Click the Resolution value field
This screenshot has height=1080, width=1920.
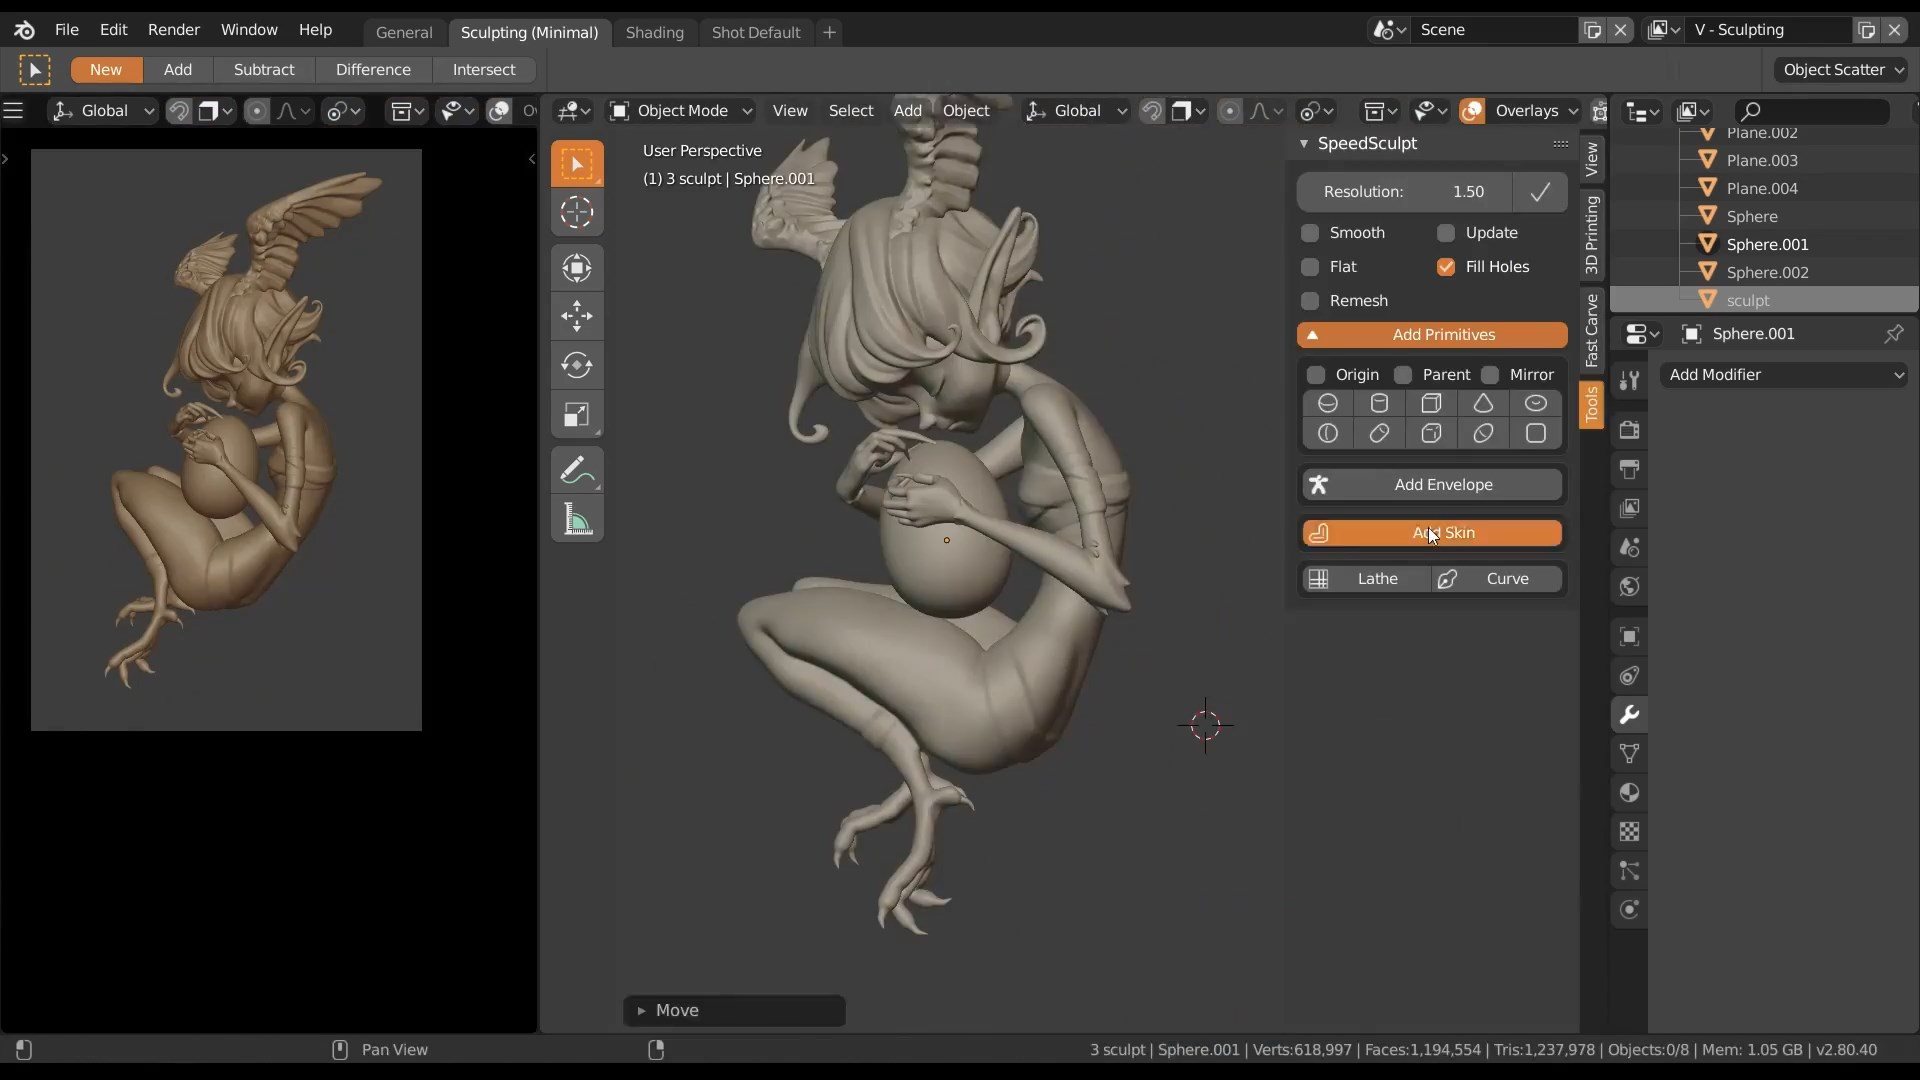pos(1405,192)
